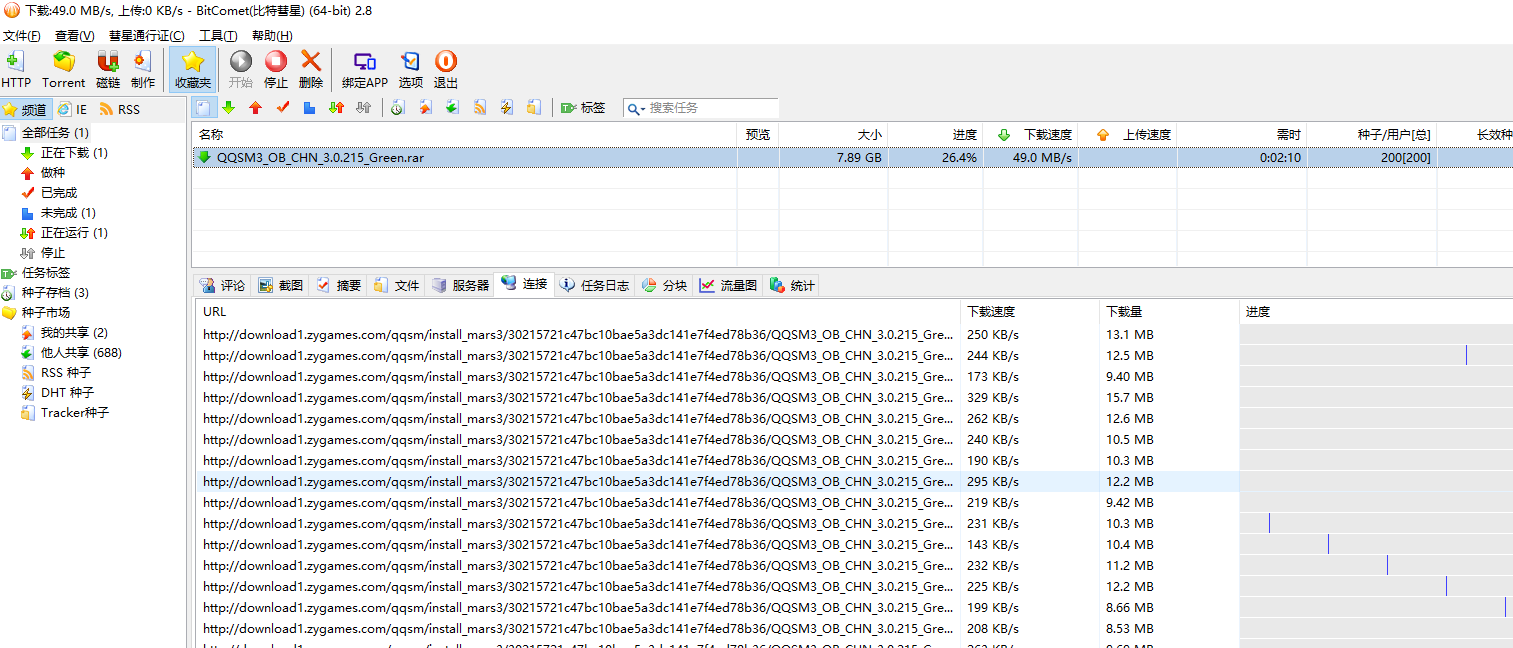This screenshot has width=1513, height=648.
Task: Click the 制作 make-torrent toolbar icon
Action: 143,69
